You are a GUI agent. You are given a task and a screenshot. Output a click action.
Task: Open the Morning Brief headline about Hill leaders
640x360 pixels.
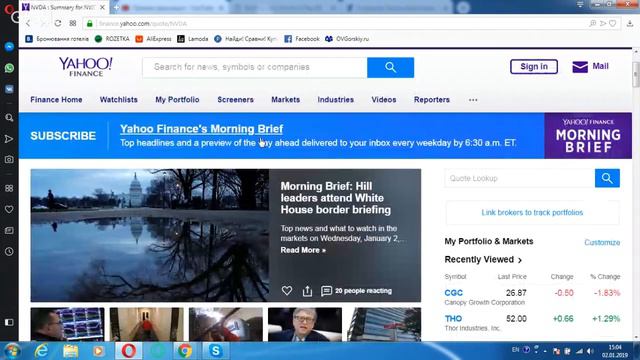point(336,198)
